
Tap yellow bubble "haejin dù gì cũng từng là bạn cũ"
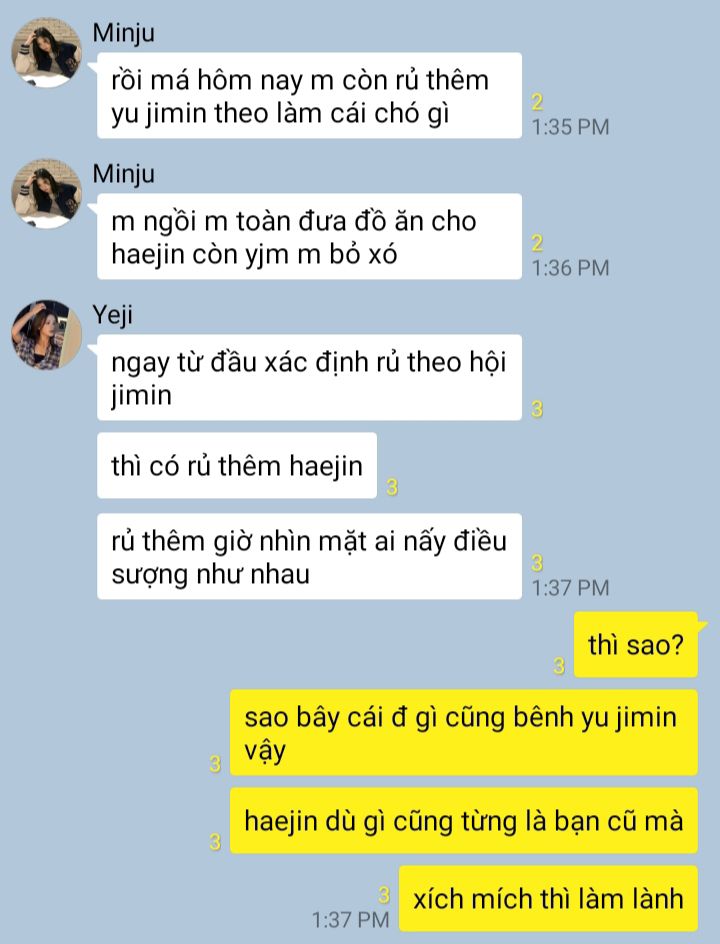pos(464,821)
